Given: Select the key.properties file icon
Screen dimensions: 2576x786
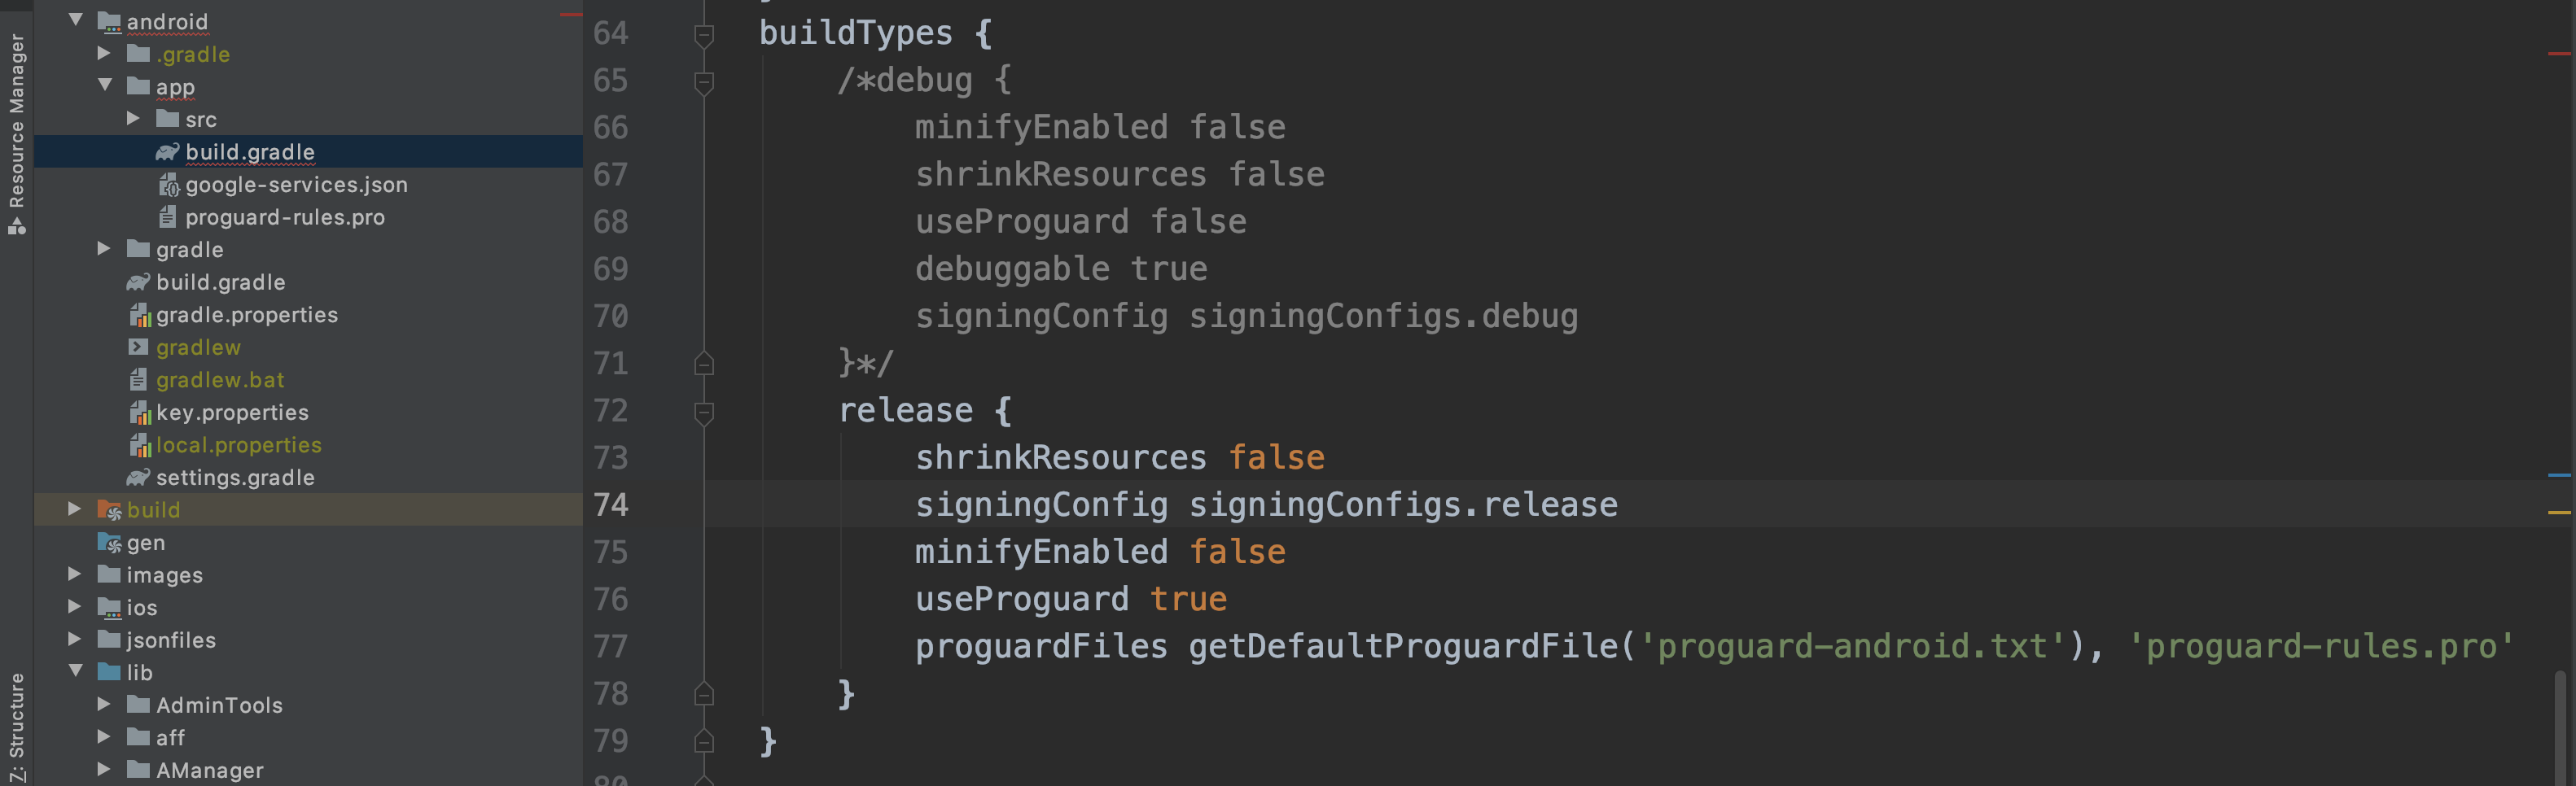Looking at the screenshot, I should (139, 412).
